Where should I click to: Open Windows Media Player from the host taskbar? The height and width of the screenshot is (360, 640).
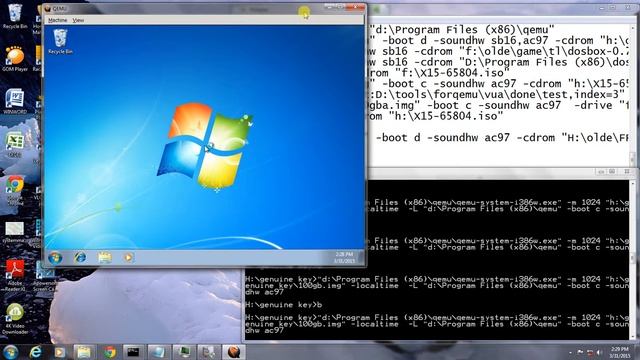click(x=60, y=352)
